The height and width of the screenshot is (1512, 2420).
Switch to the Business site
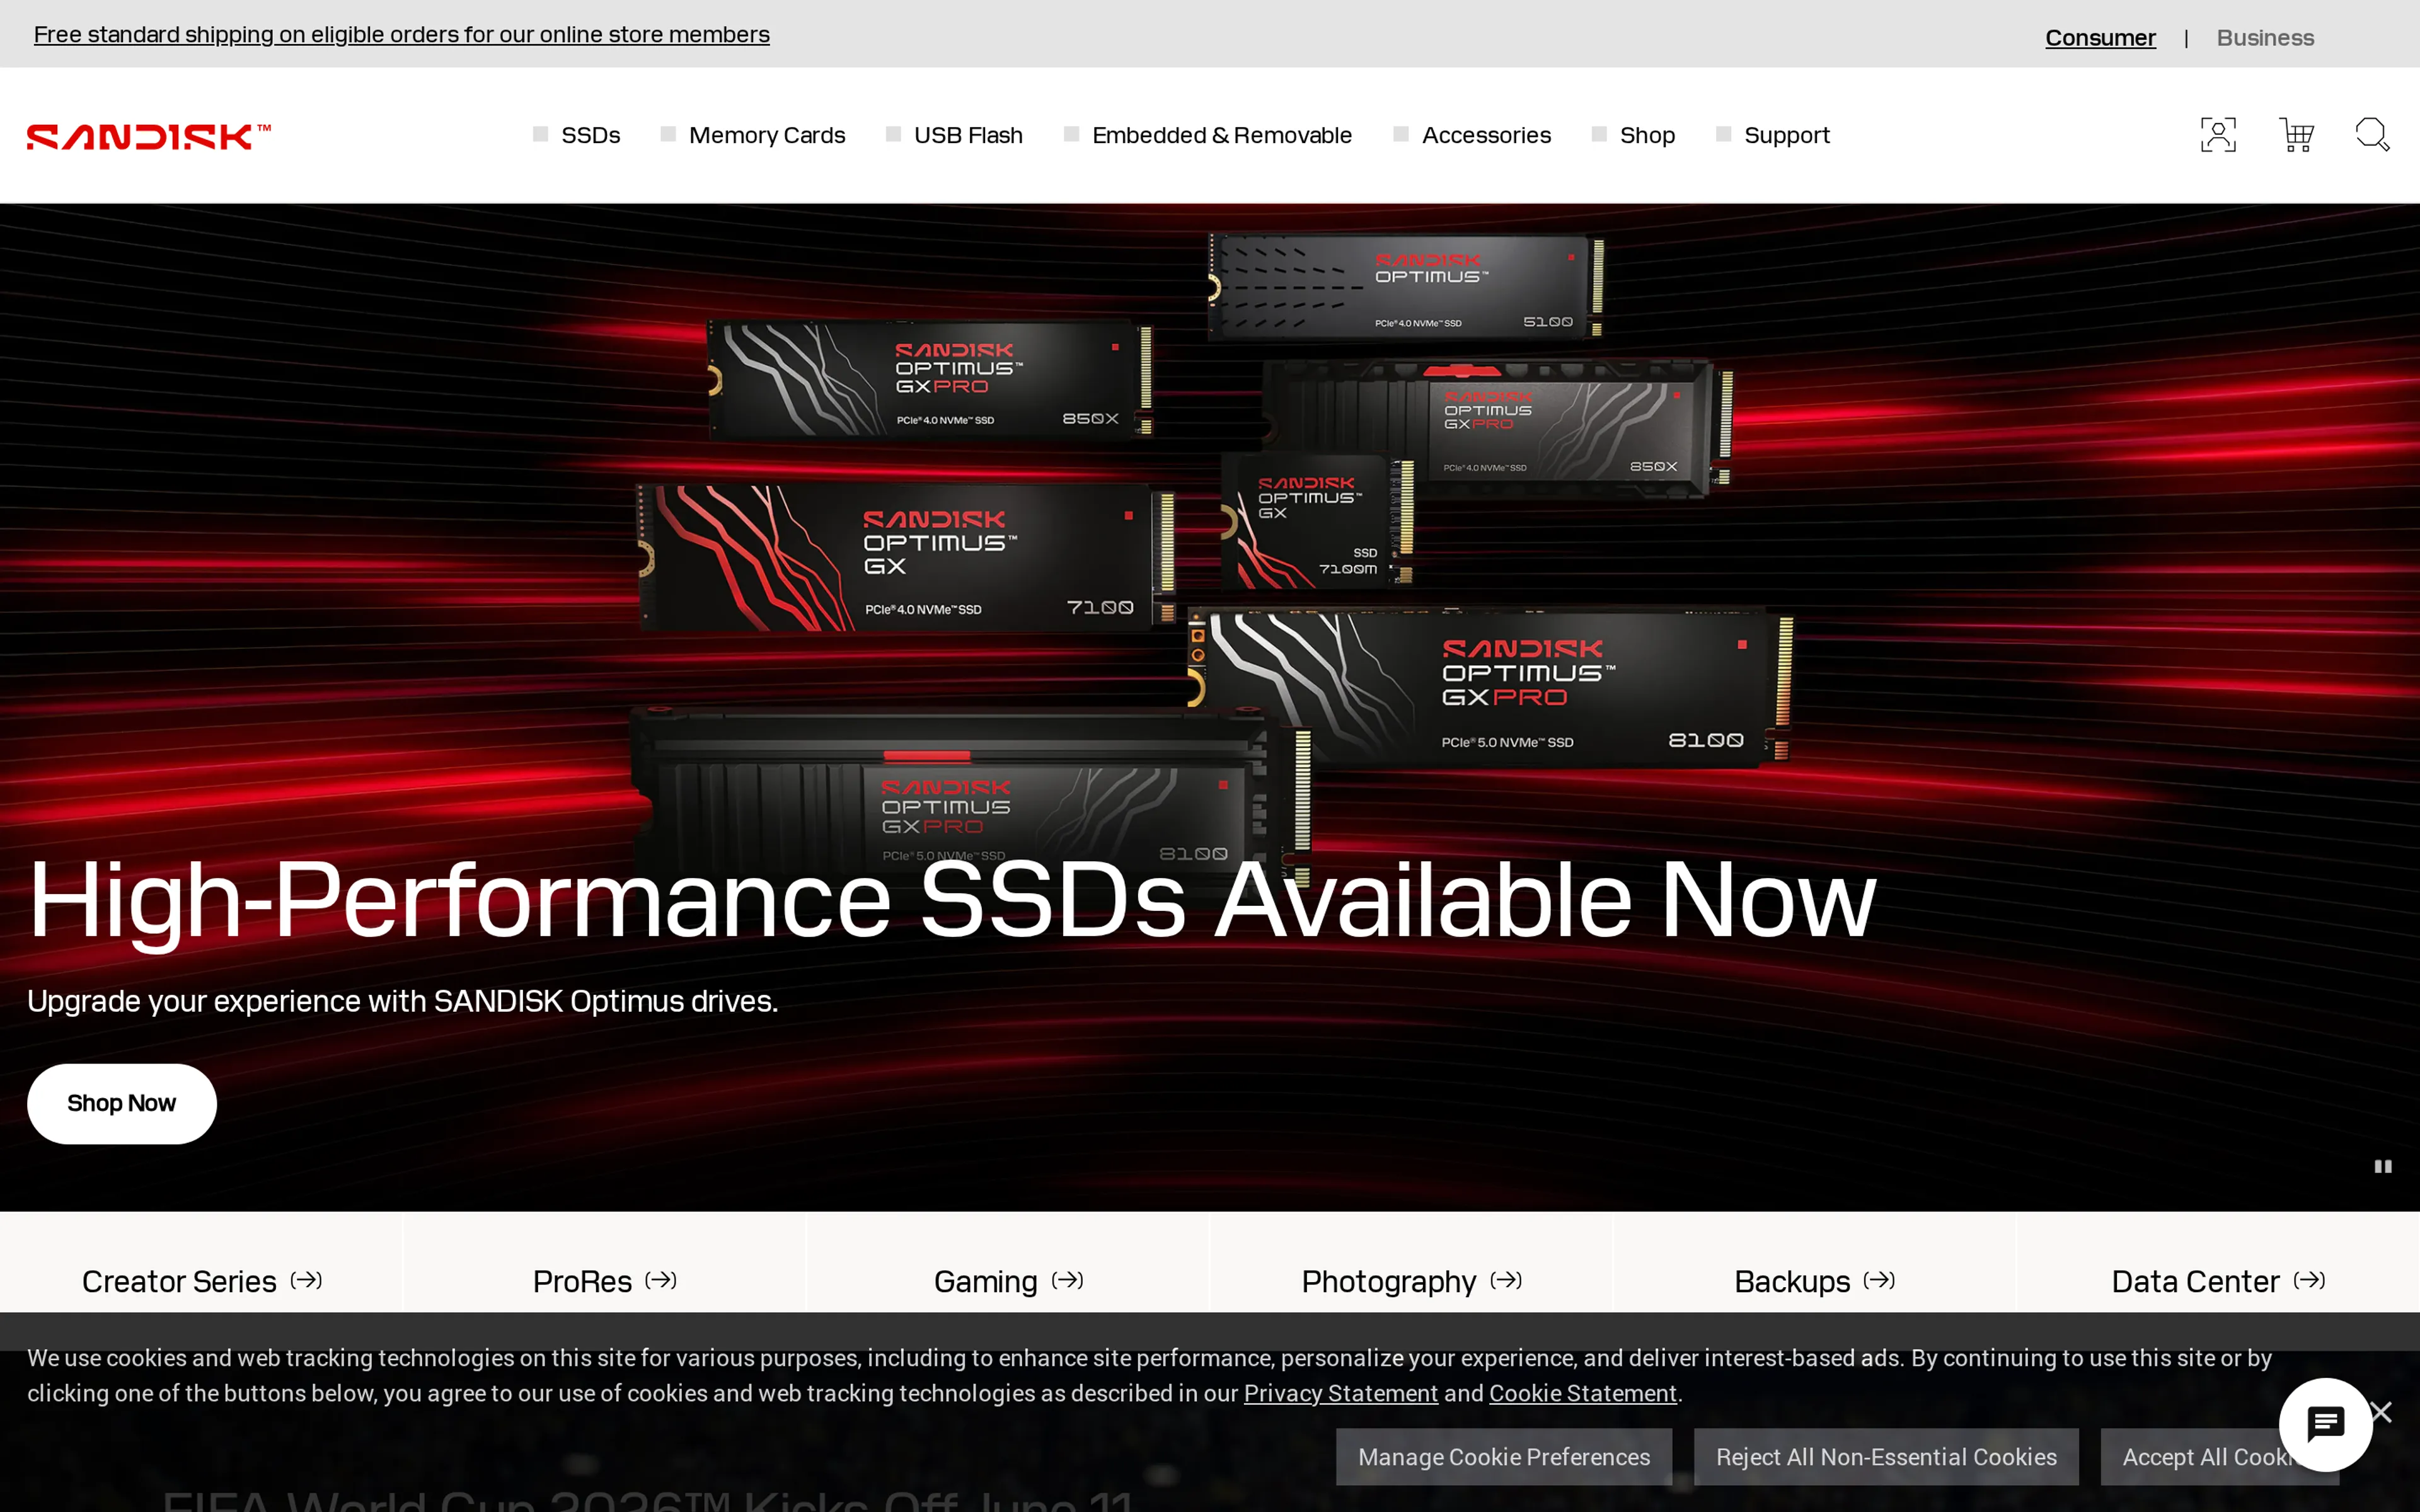2265,38
